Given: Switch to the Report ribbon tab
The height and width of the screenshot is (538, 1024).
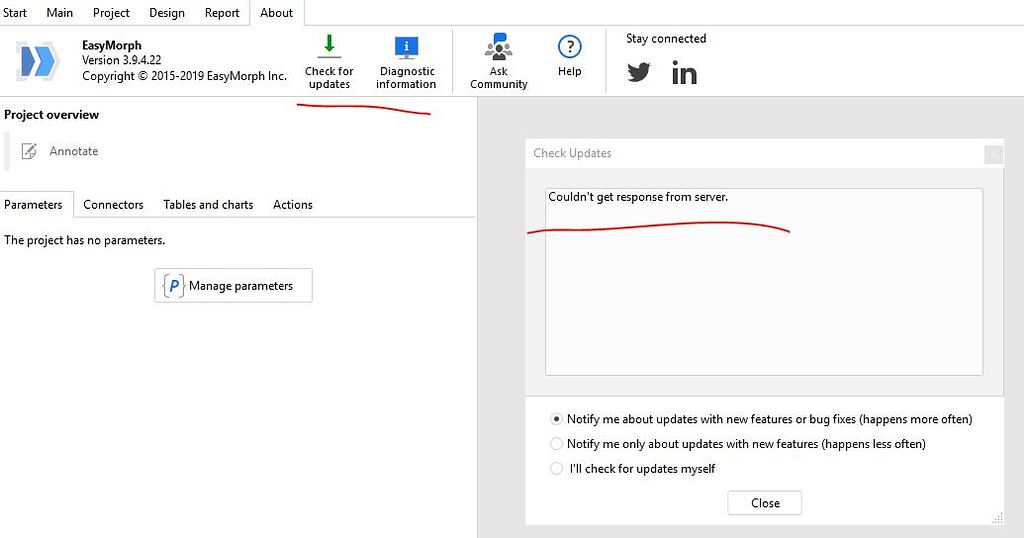Looking at the screenshot, I should 222,13.
